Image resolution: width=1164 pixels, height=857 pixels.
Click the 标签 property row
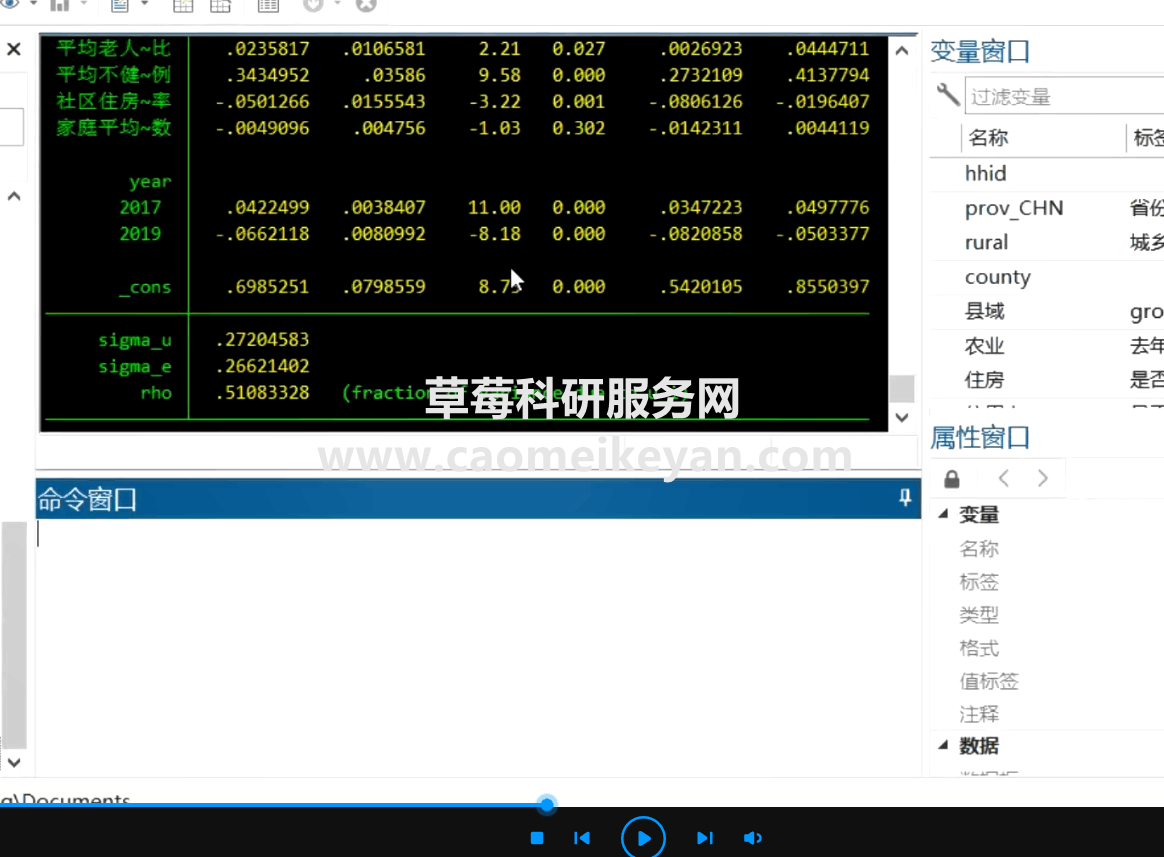click(979, 581)
